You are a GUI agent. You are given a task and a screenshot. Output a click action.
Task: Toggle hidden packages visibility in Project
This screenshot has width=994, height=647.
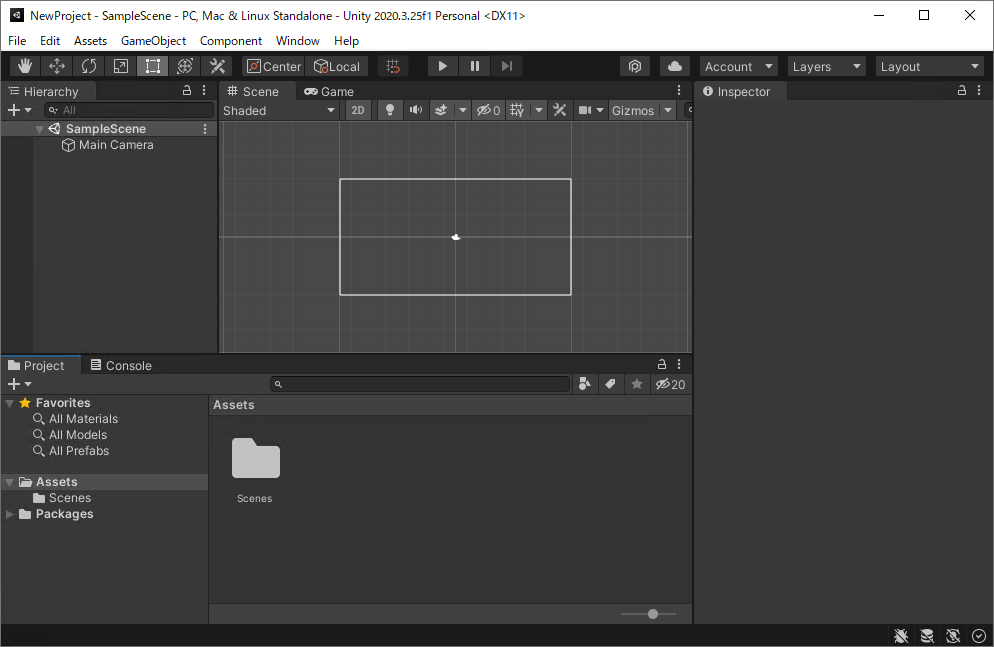[671, 384]
